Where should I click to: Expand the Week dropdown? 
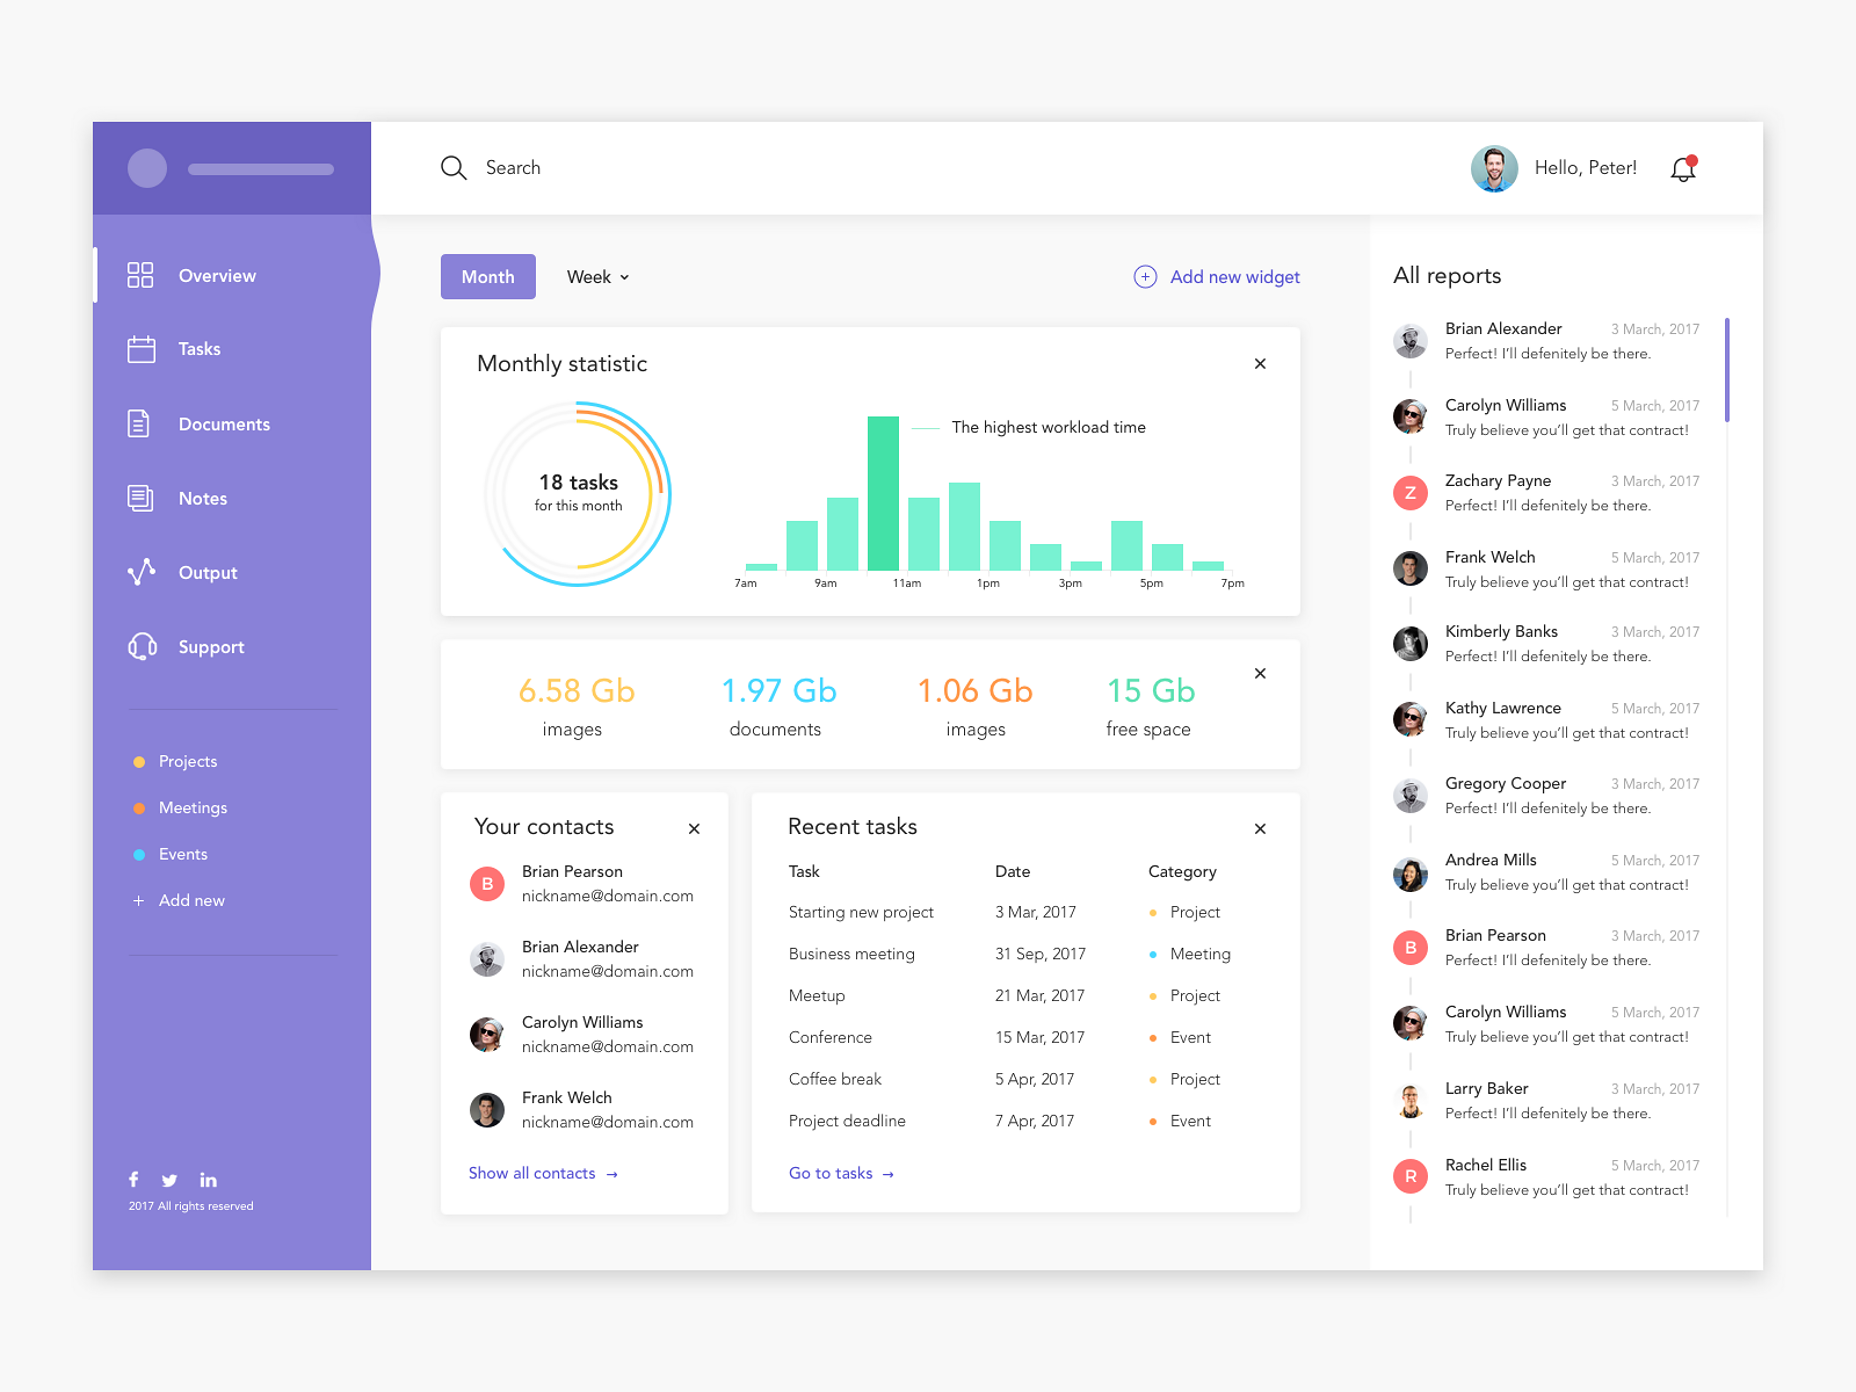click(598, 277)
